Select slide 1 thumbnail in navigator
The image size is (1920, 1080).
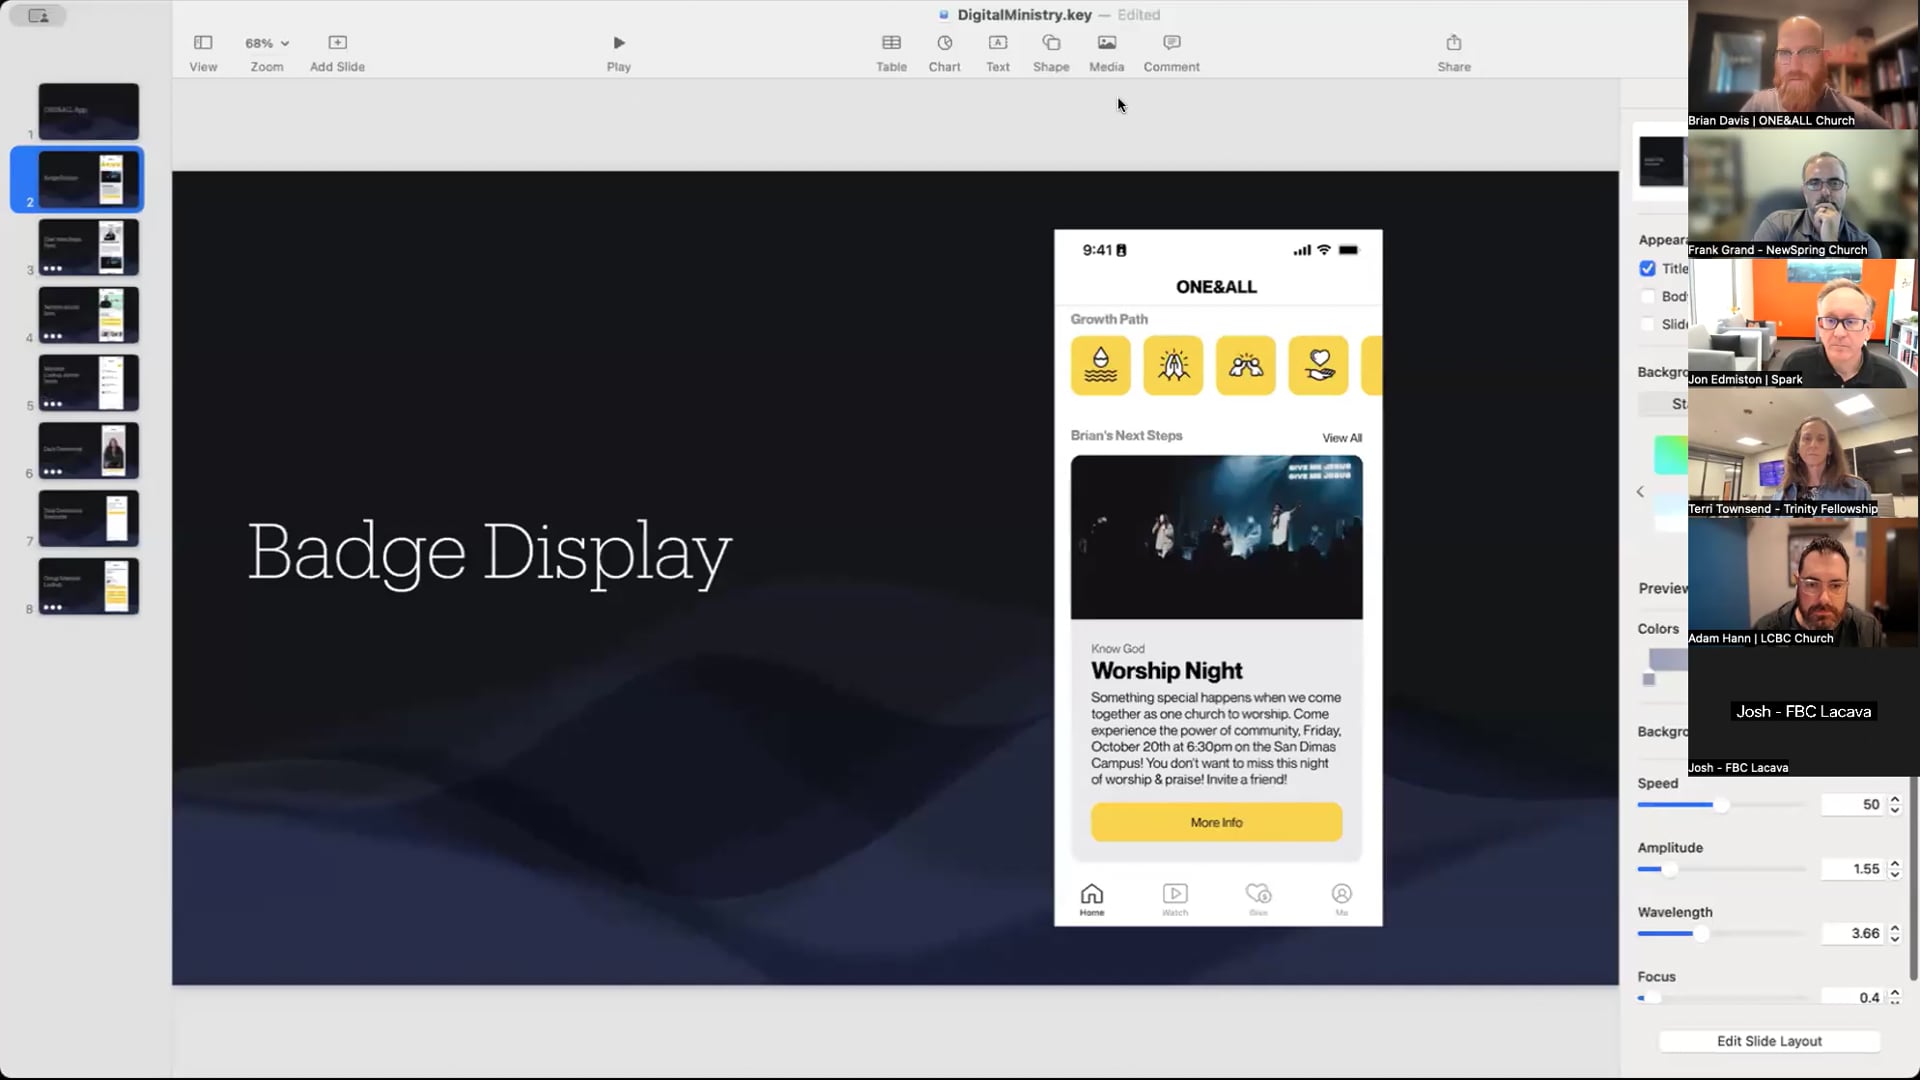click(x=89, y=111)
